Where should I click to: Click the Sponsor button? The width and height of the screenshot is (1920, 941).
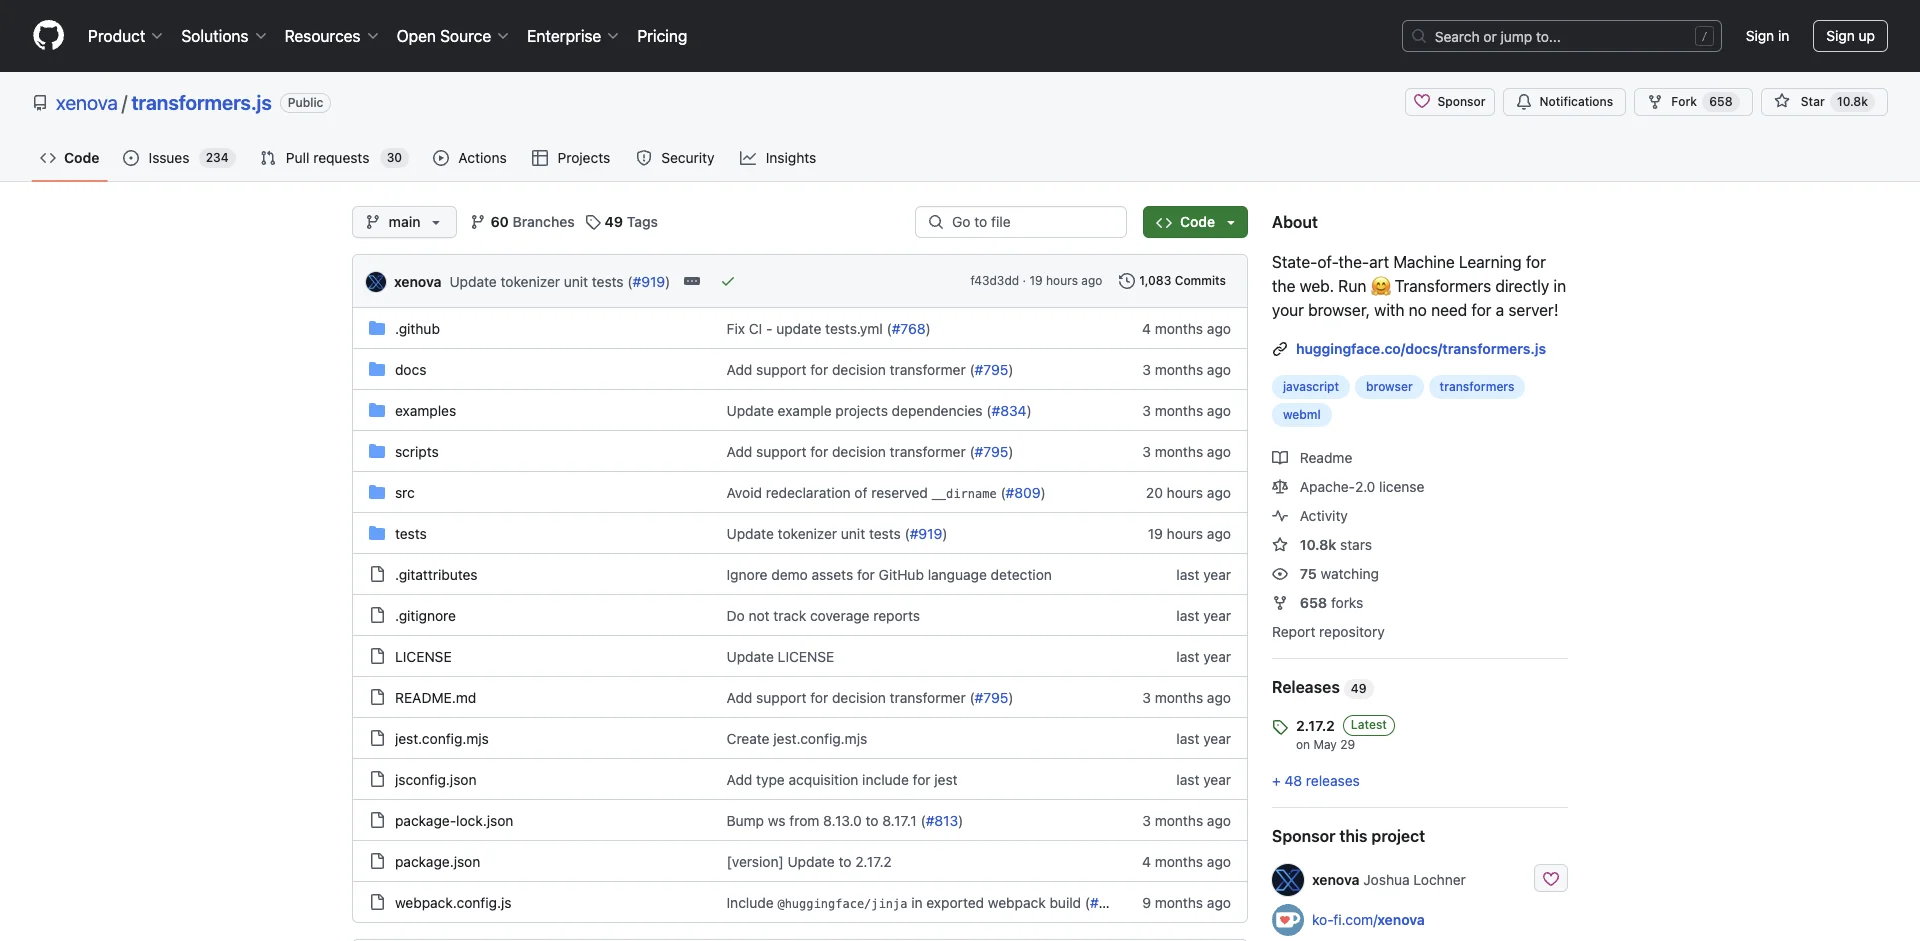pos(1450,102)
